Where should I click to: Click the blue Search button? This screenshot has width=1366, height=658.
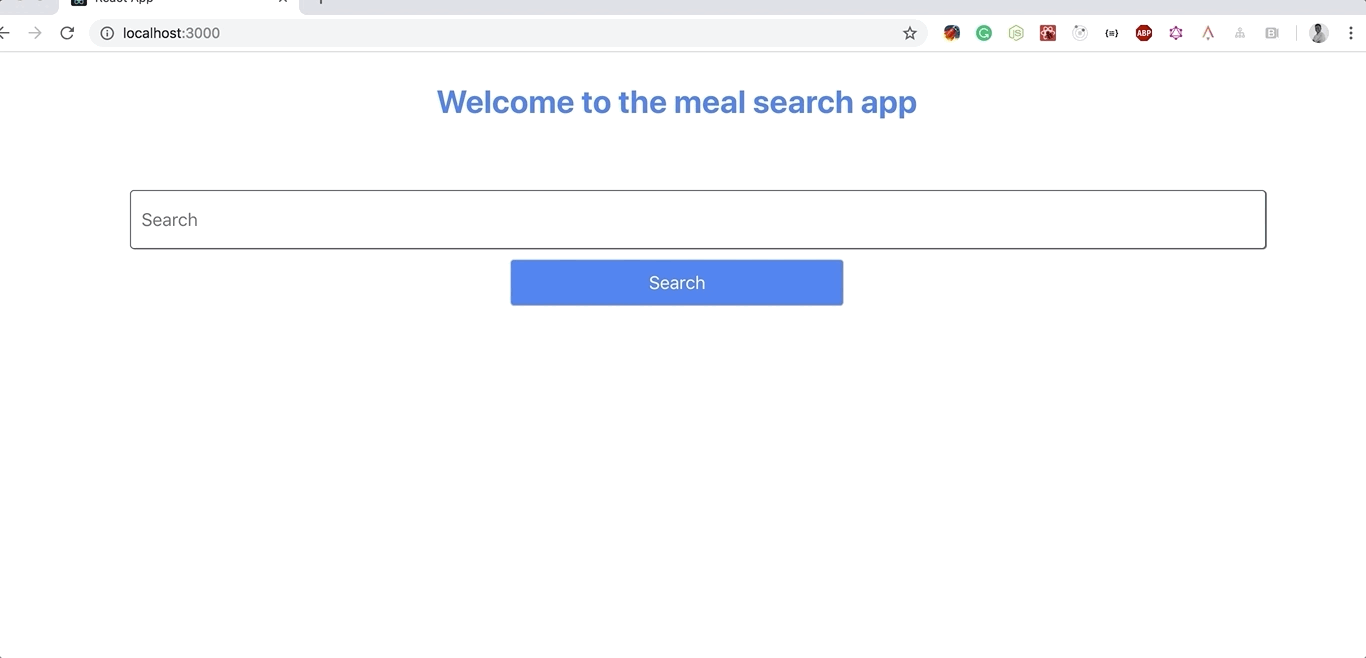pyautogui.click(x=677, y=283)
